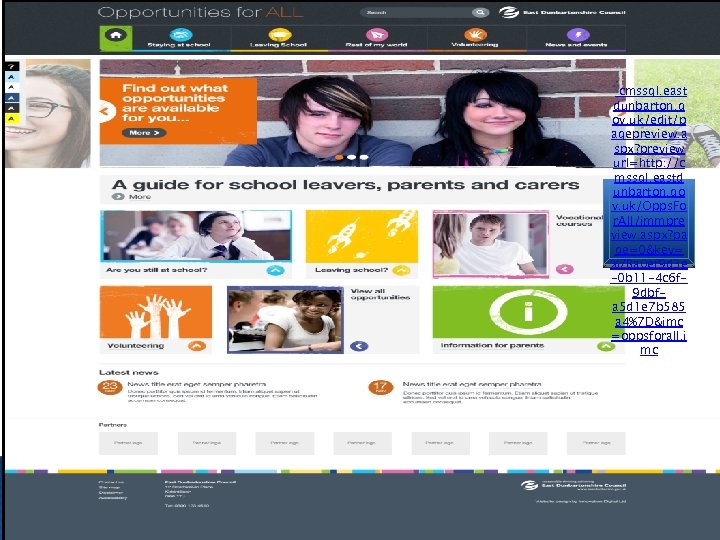Expand the Information for parents green arrow
The width and height of the screenshot is (720, 540).
(606, 346)
